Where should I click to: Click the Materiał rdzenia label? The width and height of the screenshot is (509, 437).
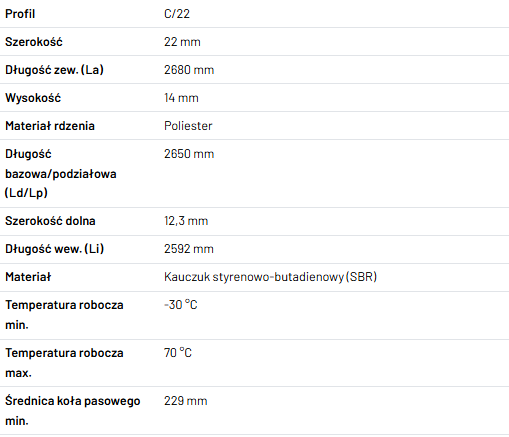click(x=50, y=126)
